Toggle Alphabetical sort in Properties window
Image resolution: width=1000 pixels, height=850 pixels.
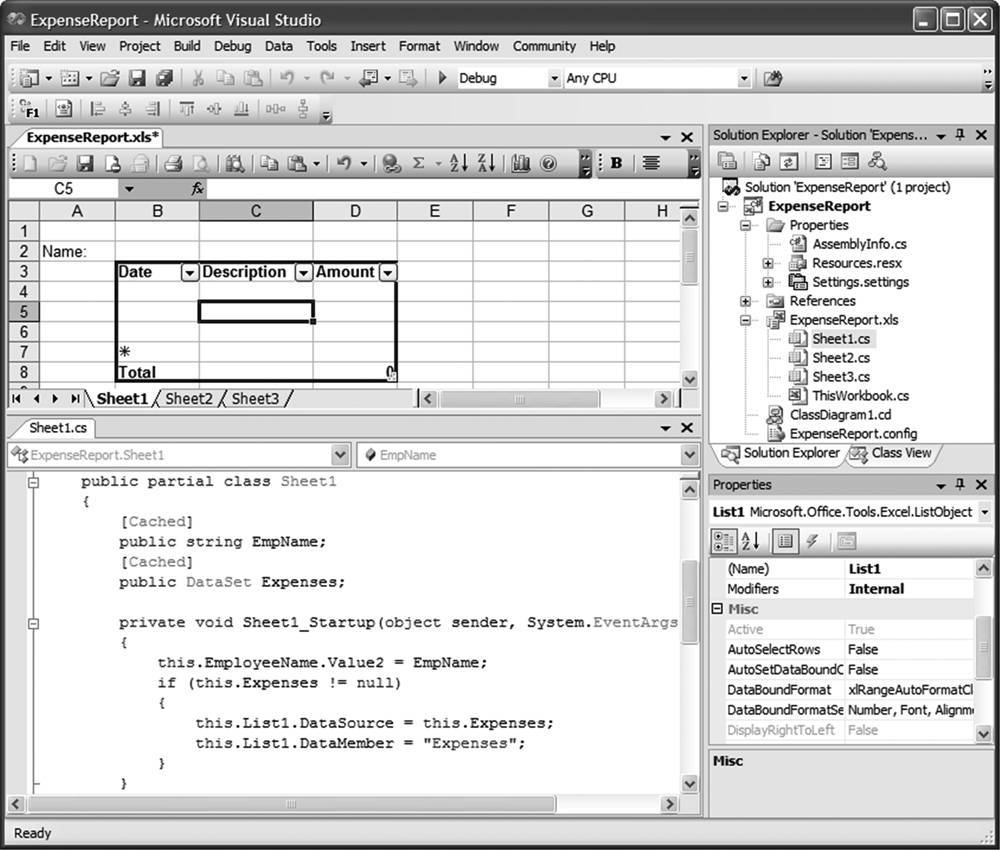coord(750,541)
